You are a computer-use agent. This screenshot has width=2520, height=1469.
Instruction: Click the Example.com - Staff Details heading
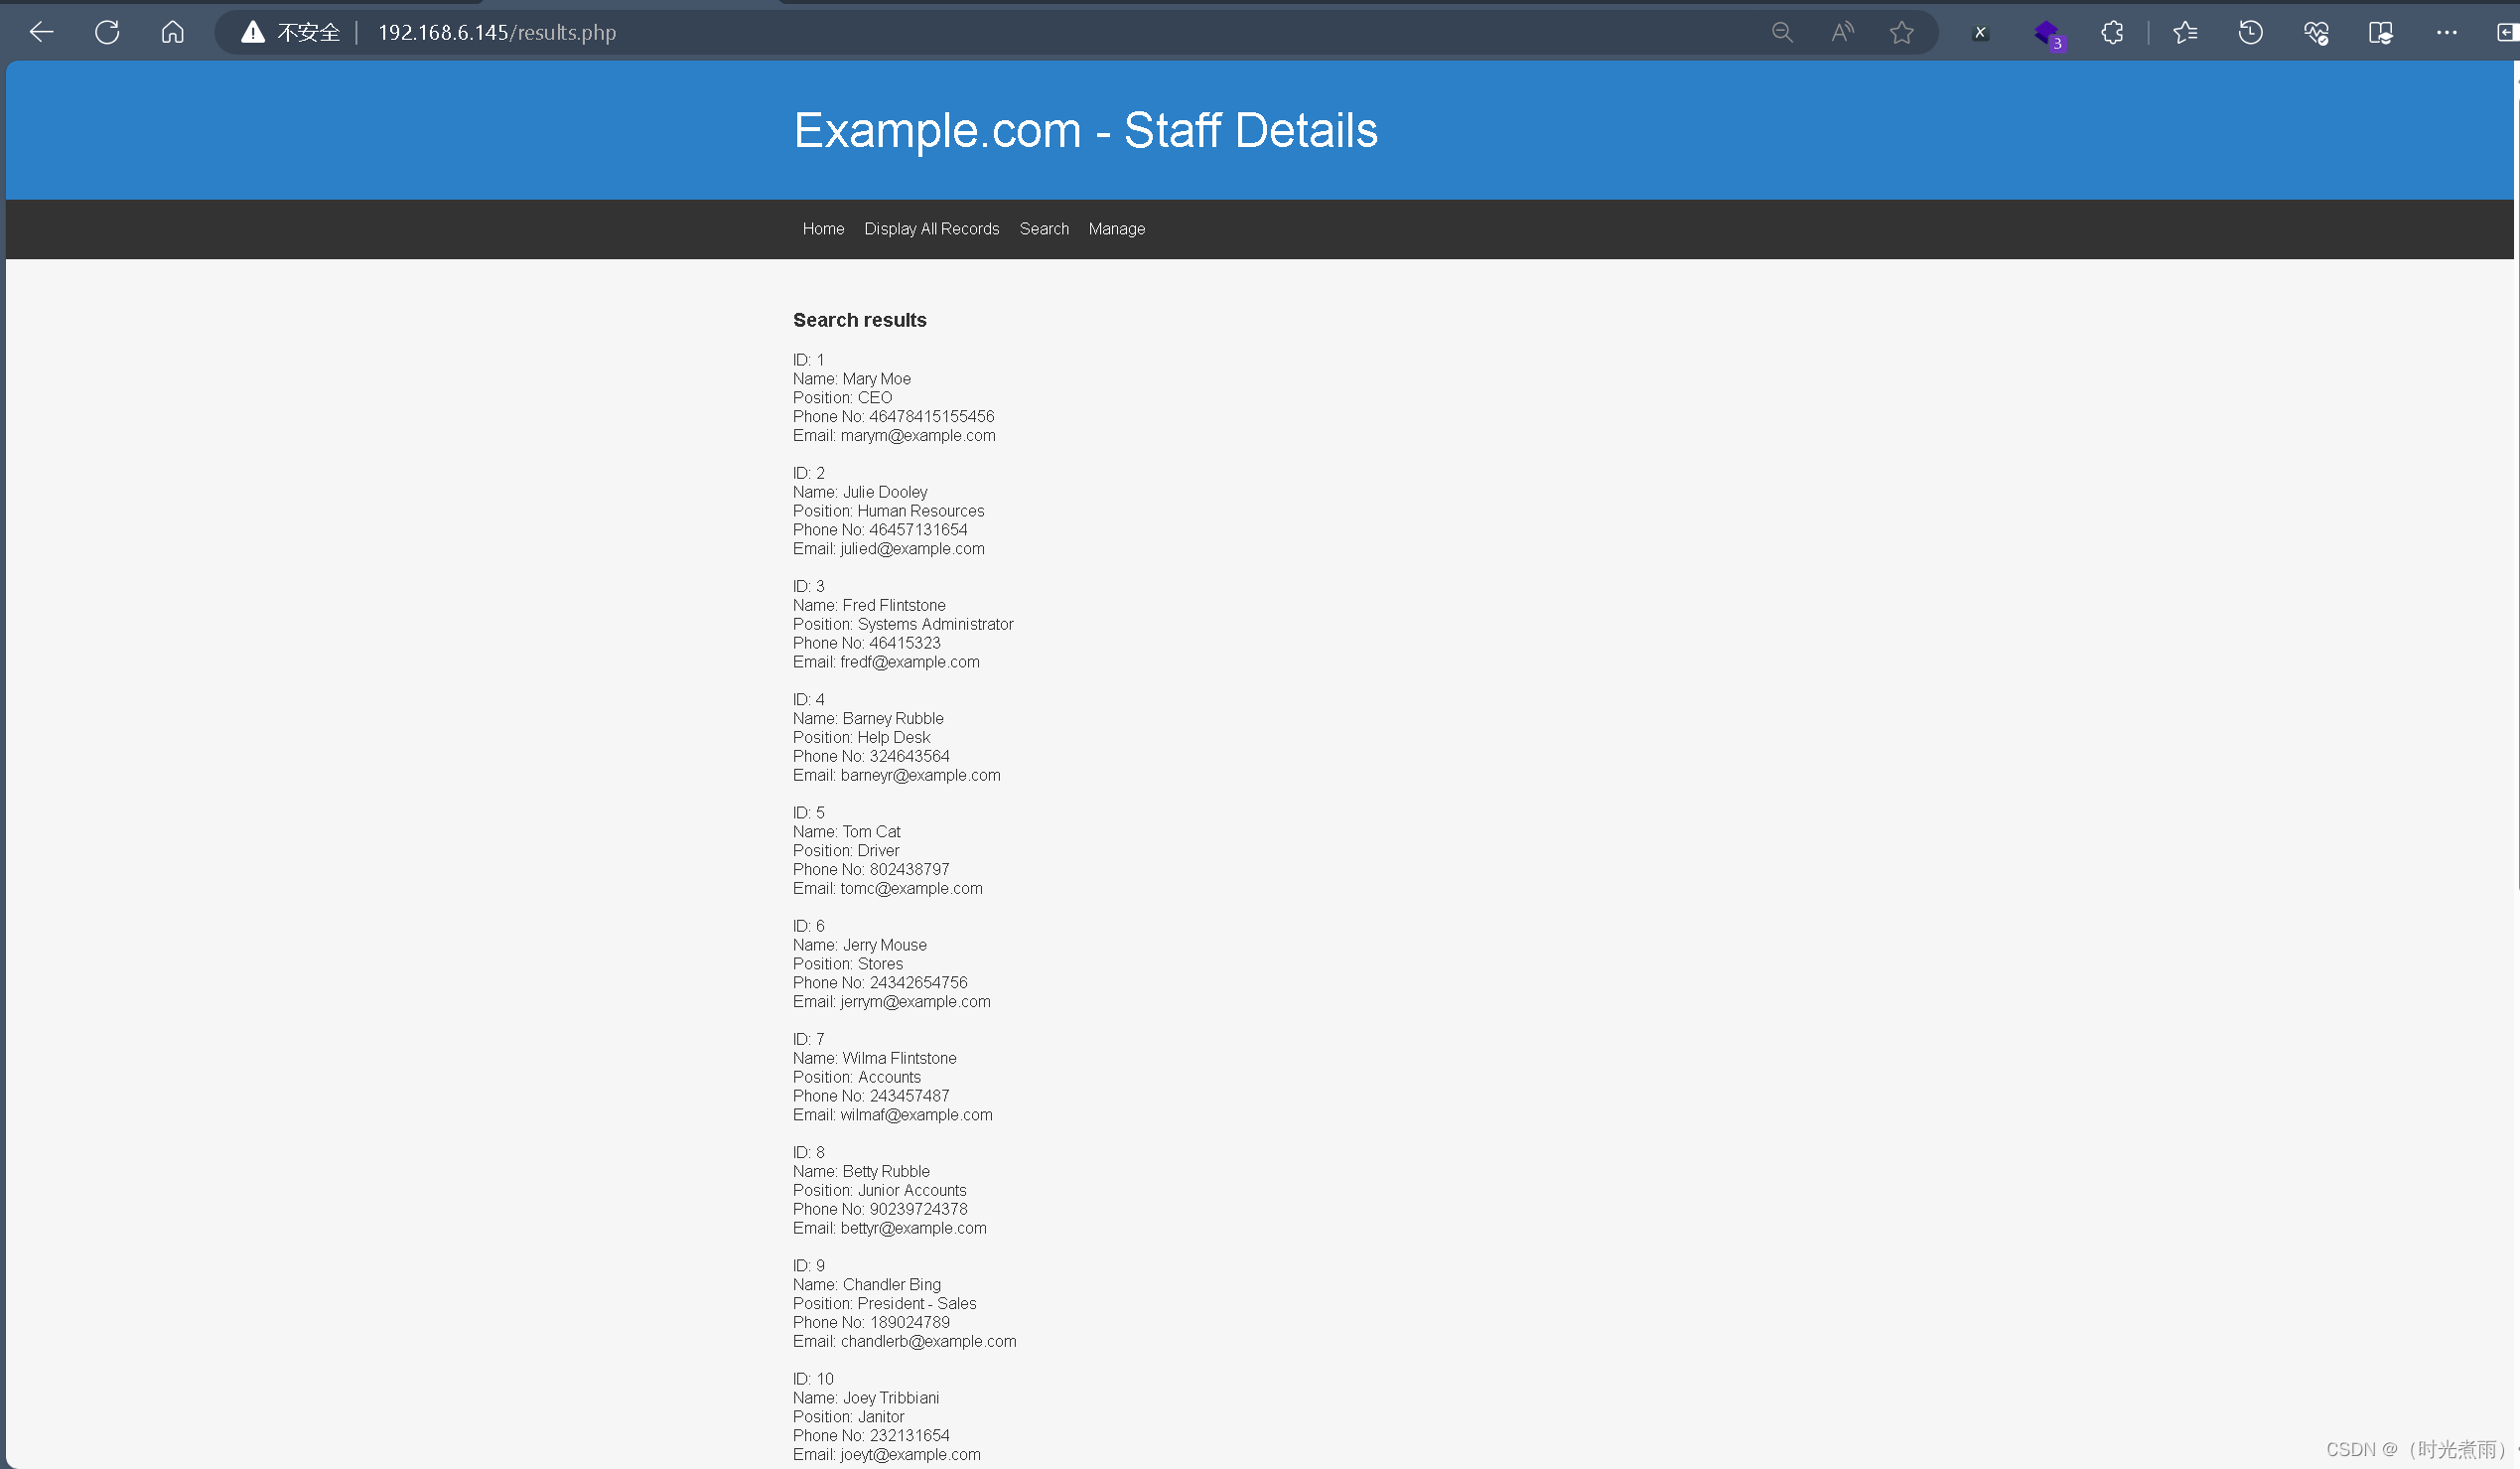point(1085,130)
